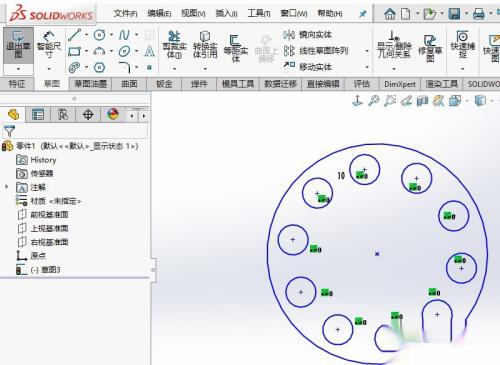The width and height of the screenshot is (500, 365).
Task: Open ConfigurationManager tab in left panel
Action: coord(63,115)
